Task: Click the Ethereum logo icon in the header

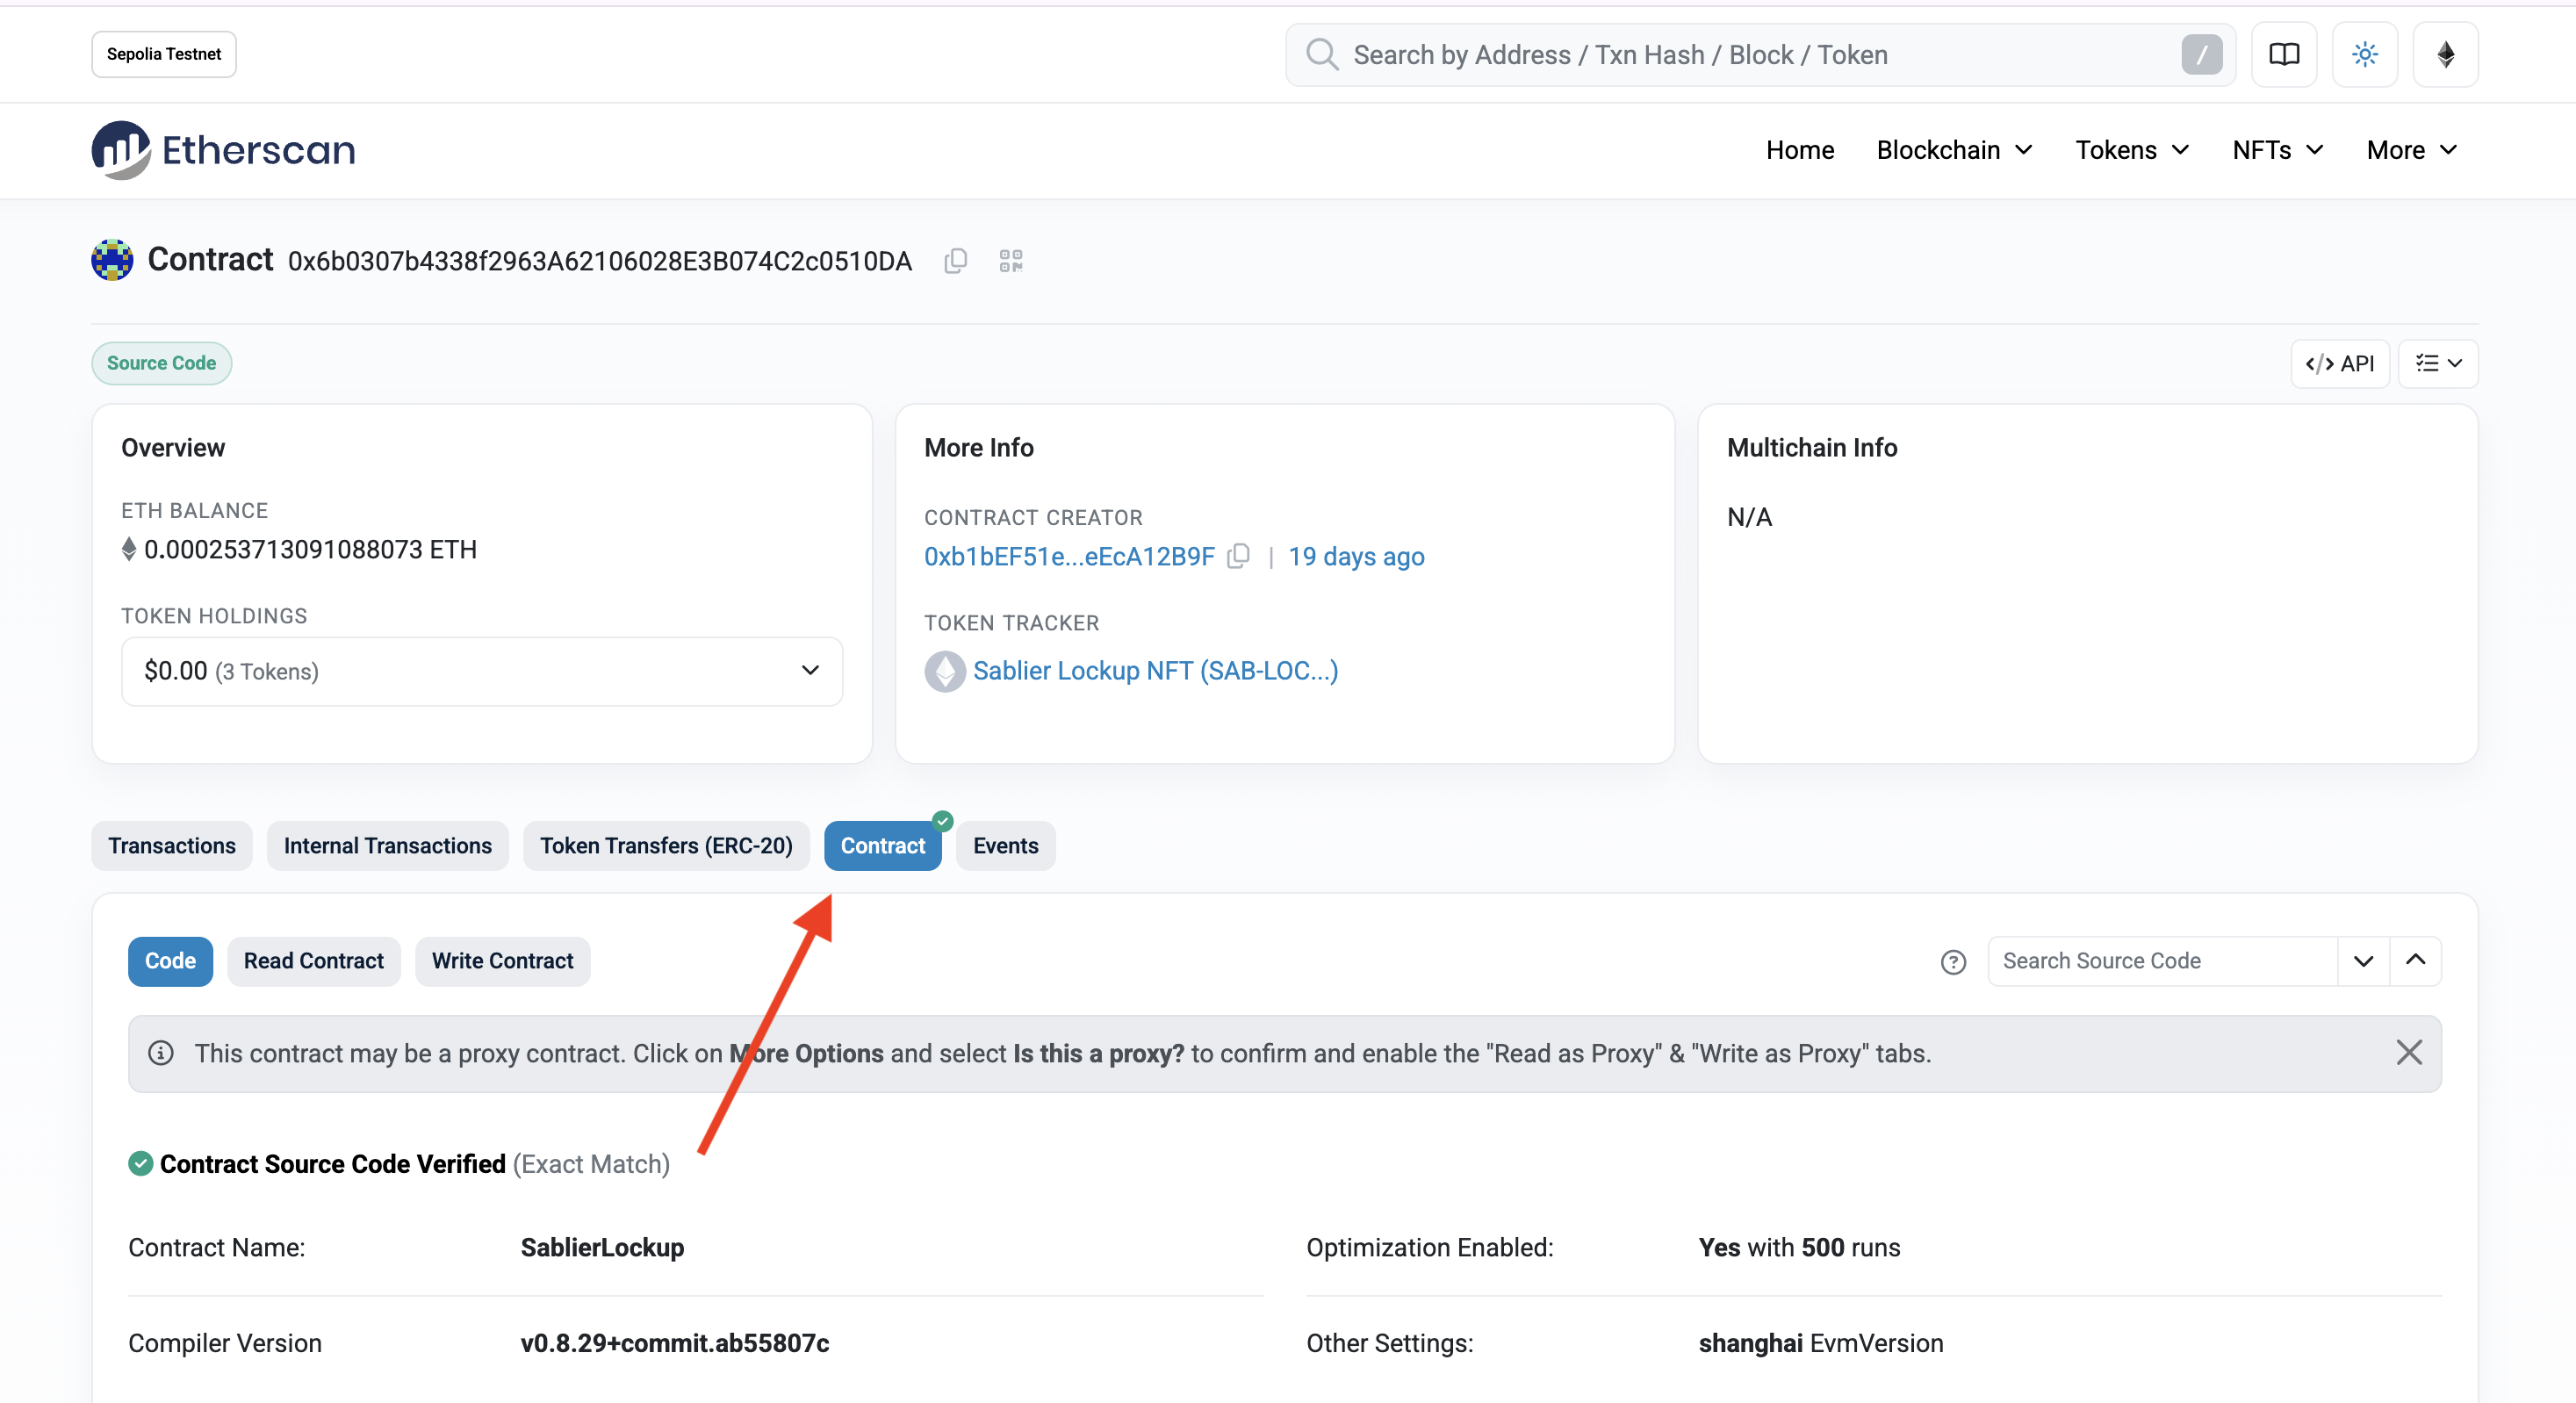Action: [2445, 54]
